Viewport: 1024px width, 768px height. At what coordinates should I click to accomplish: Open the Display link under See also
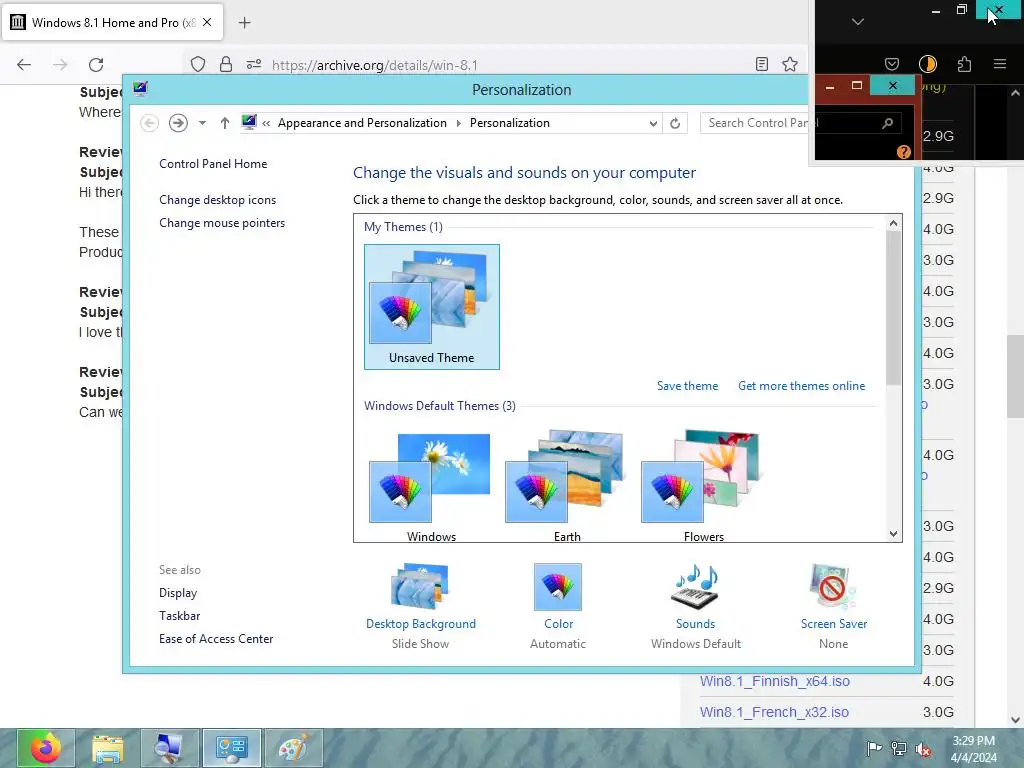coord(178,593)
